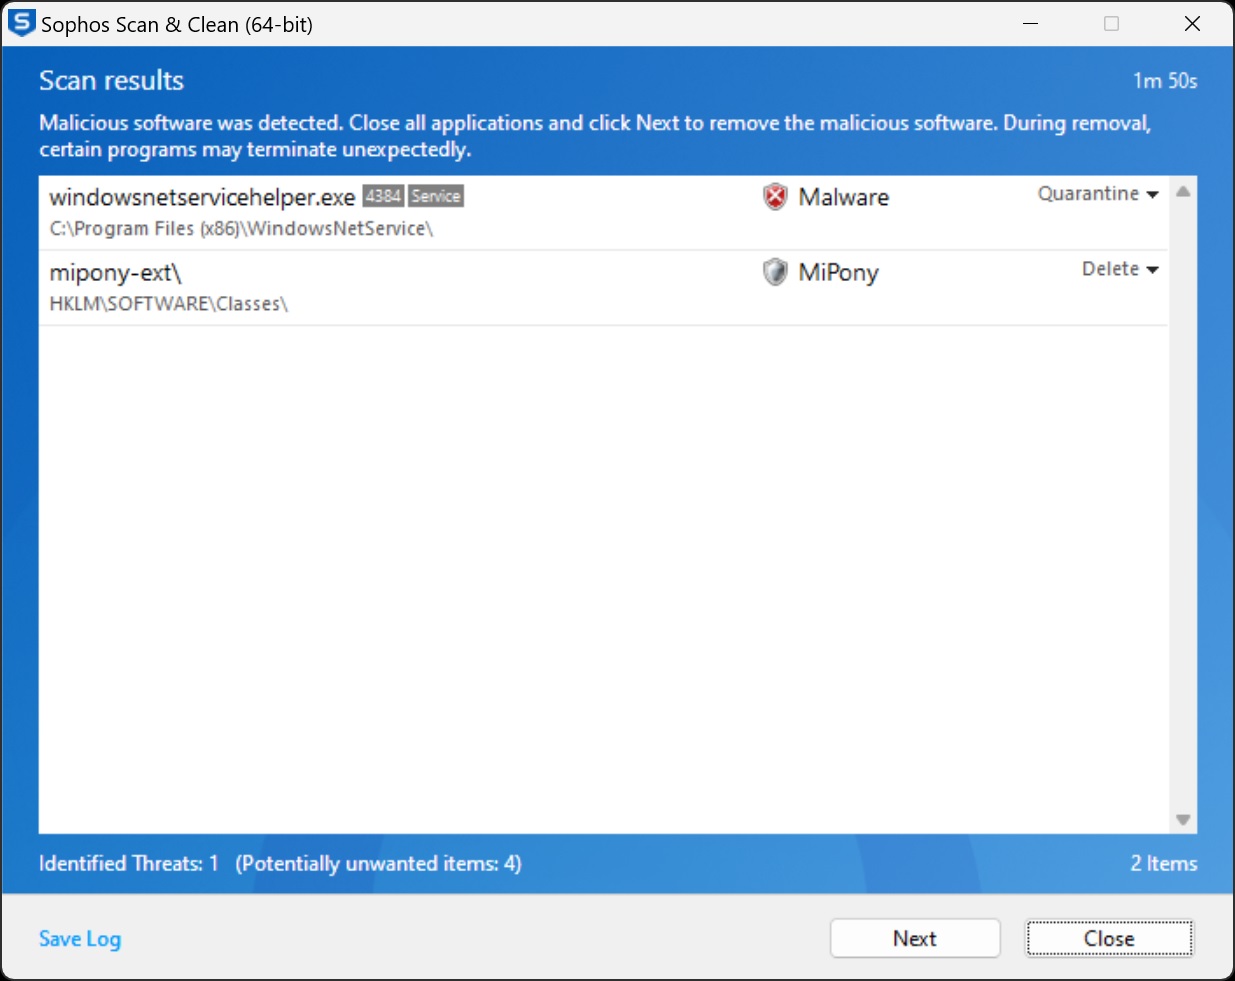Click the red Malware shield icon
Screen dimensions: 1235x981
click(775, 197)
